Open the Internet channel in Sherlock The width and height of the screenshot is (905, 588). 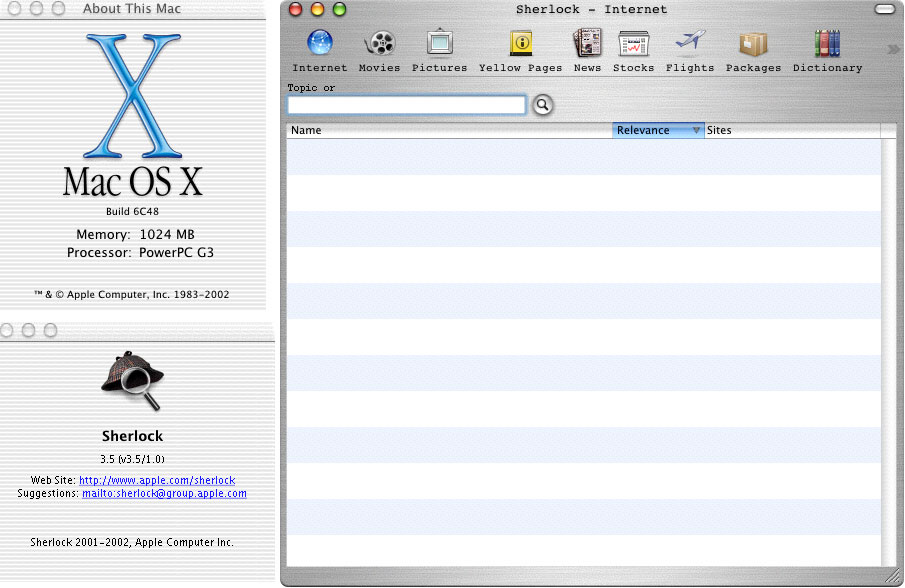tap(320, 51)
